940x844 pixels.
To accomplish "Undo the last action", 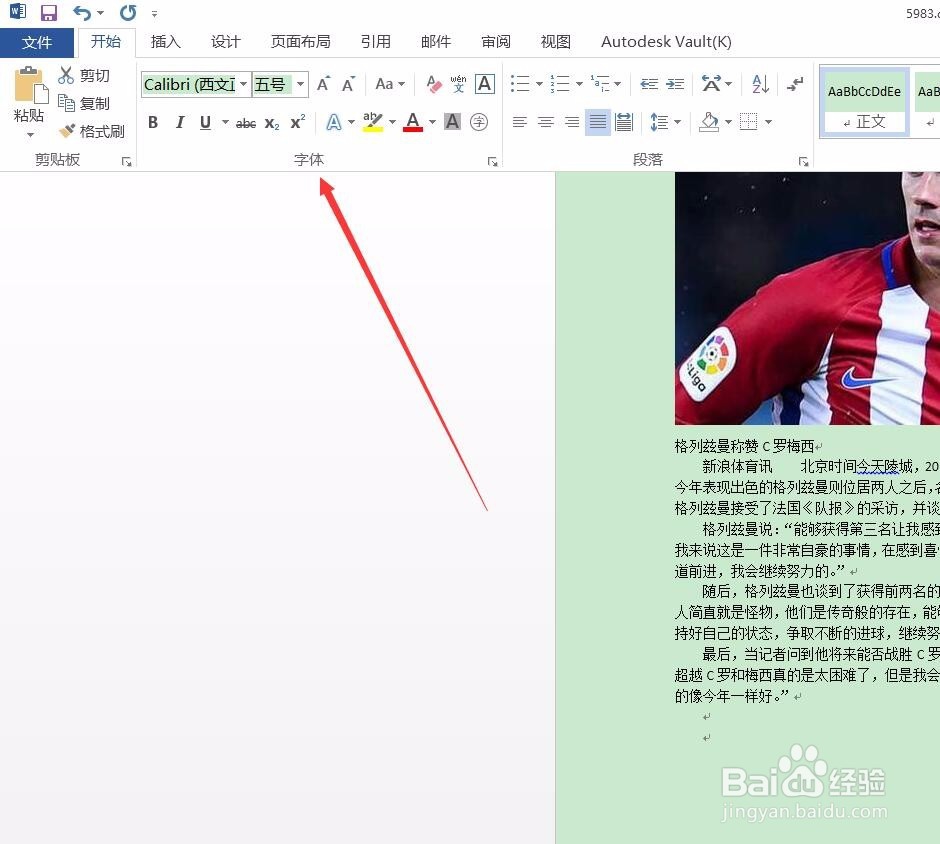I will tap(82, 13).
